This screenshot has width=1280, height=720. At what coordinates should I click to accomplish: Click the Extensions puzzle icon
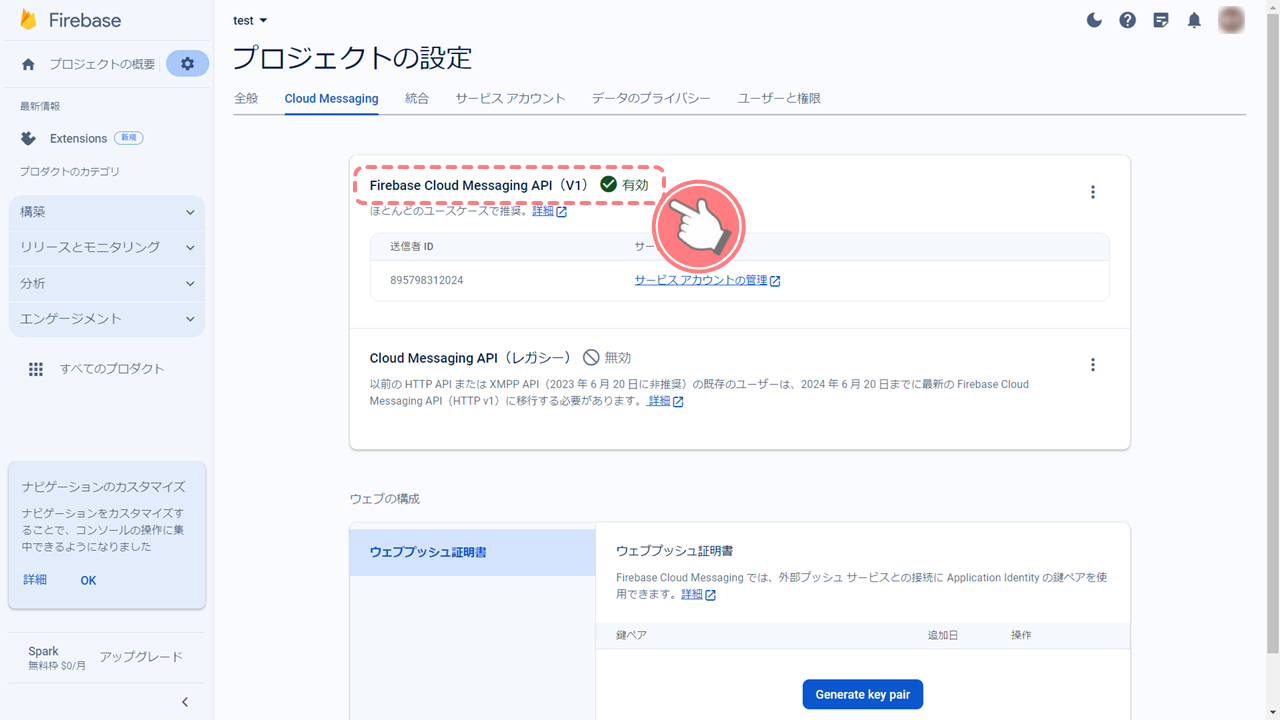pyautogui.click(x=28, y=138)
